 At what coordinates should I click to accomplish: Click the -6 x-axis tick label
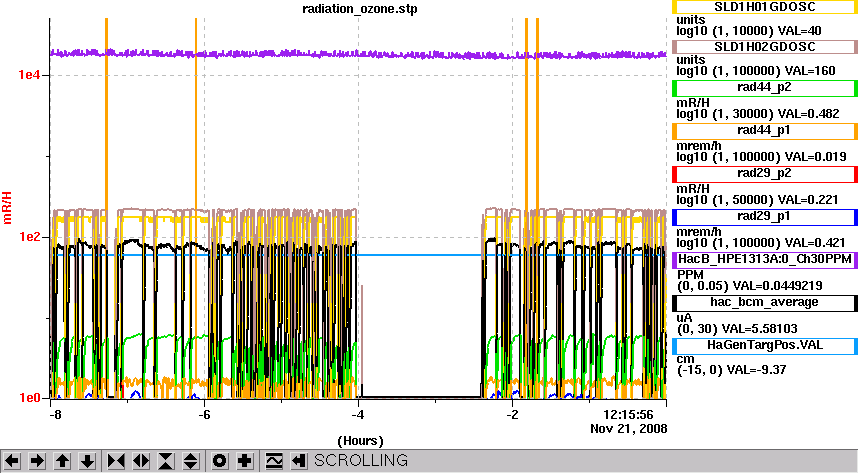[x=204, y=415]
